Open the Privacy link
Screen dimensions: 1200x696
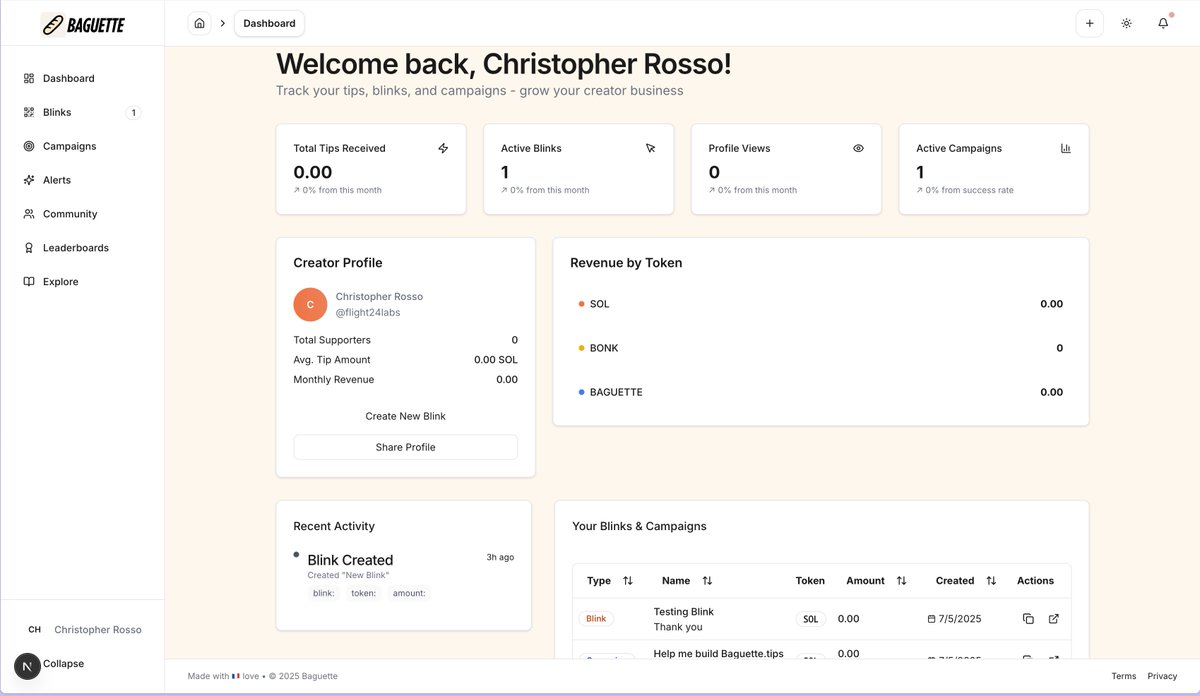1163,676
